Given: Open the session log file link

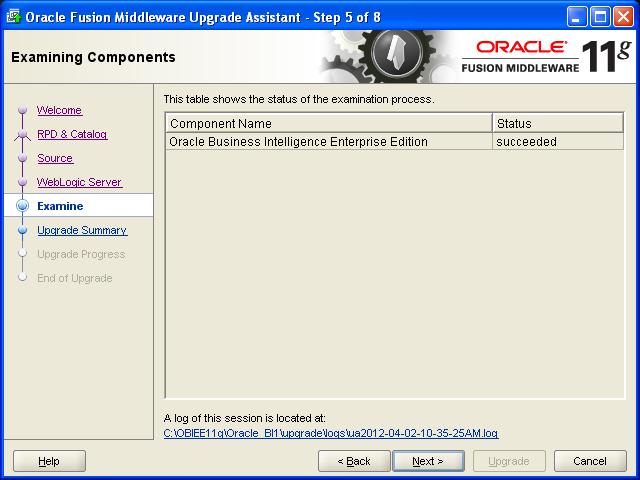Looking at the screenshot, I should click(x=331, y=433).
